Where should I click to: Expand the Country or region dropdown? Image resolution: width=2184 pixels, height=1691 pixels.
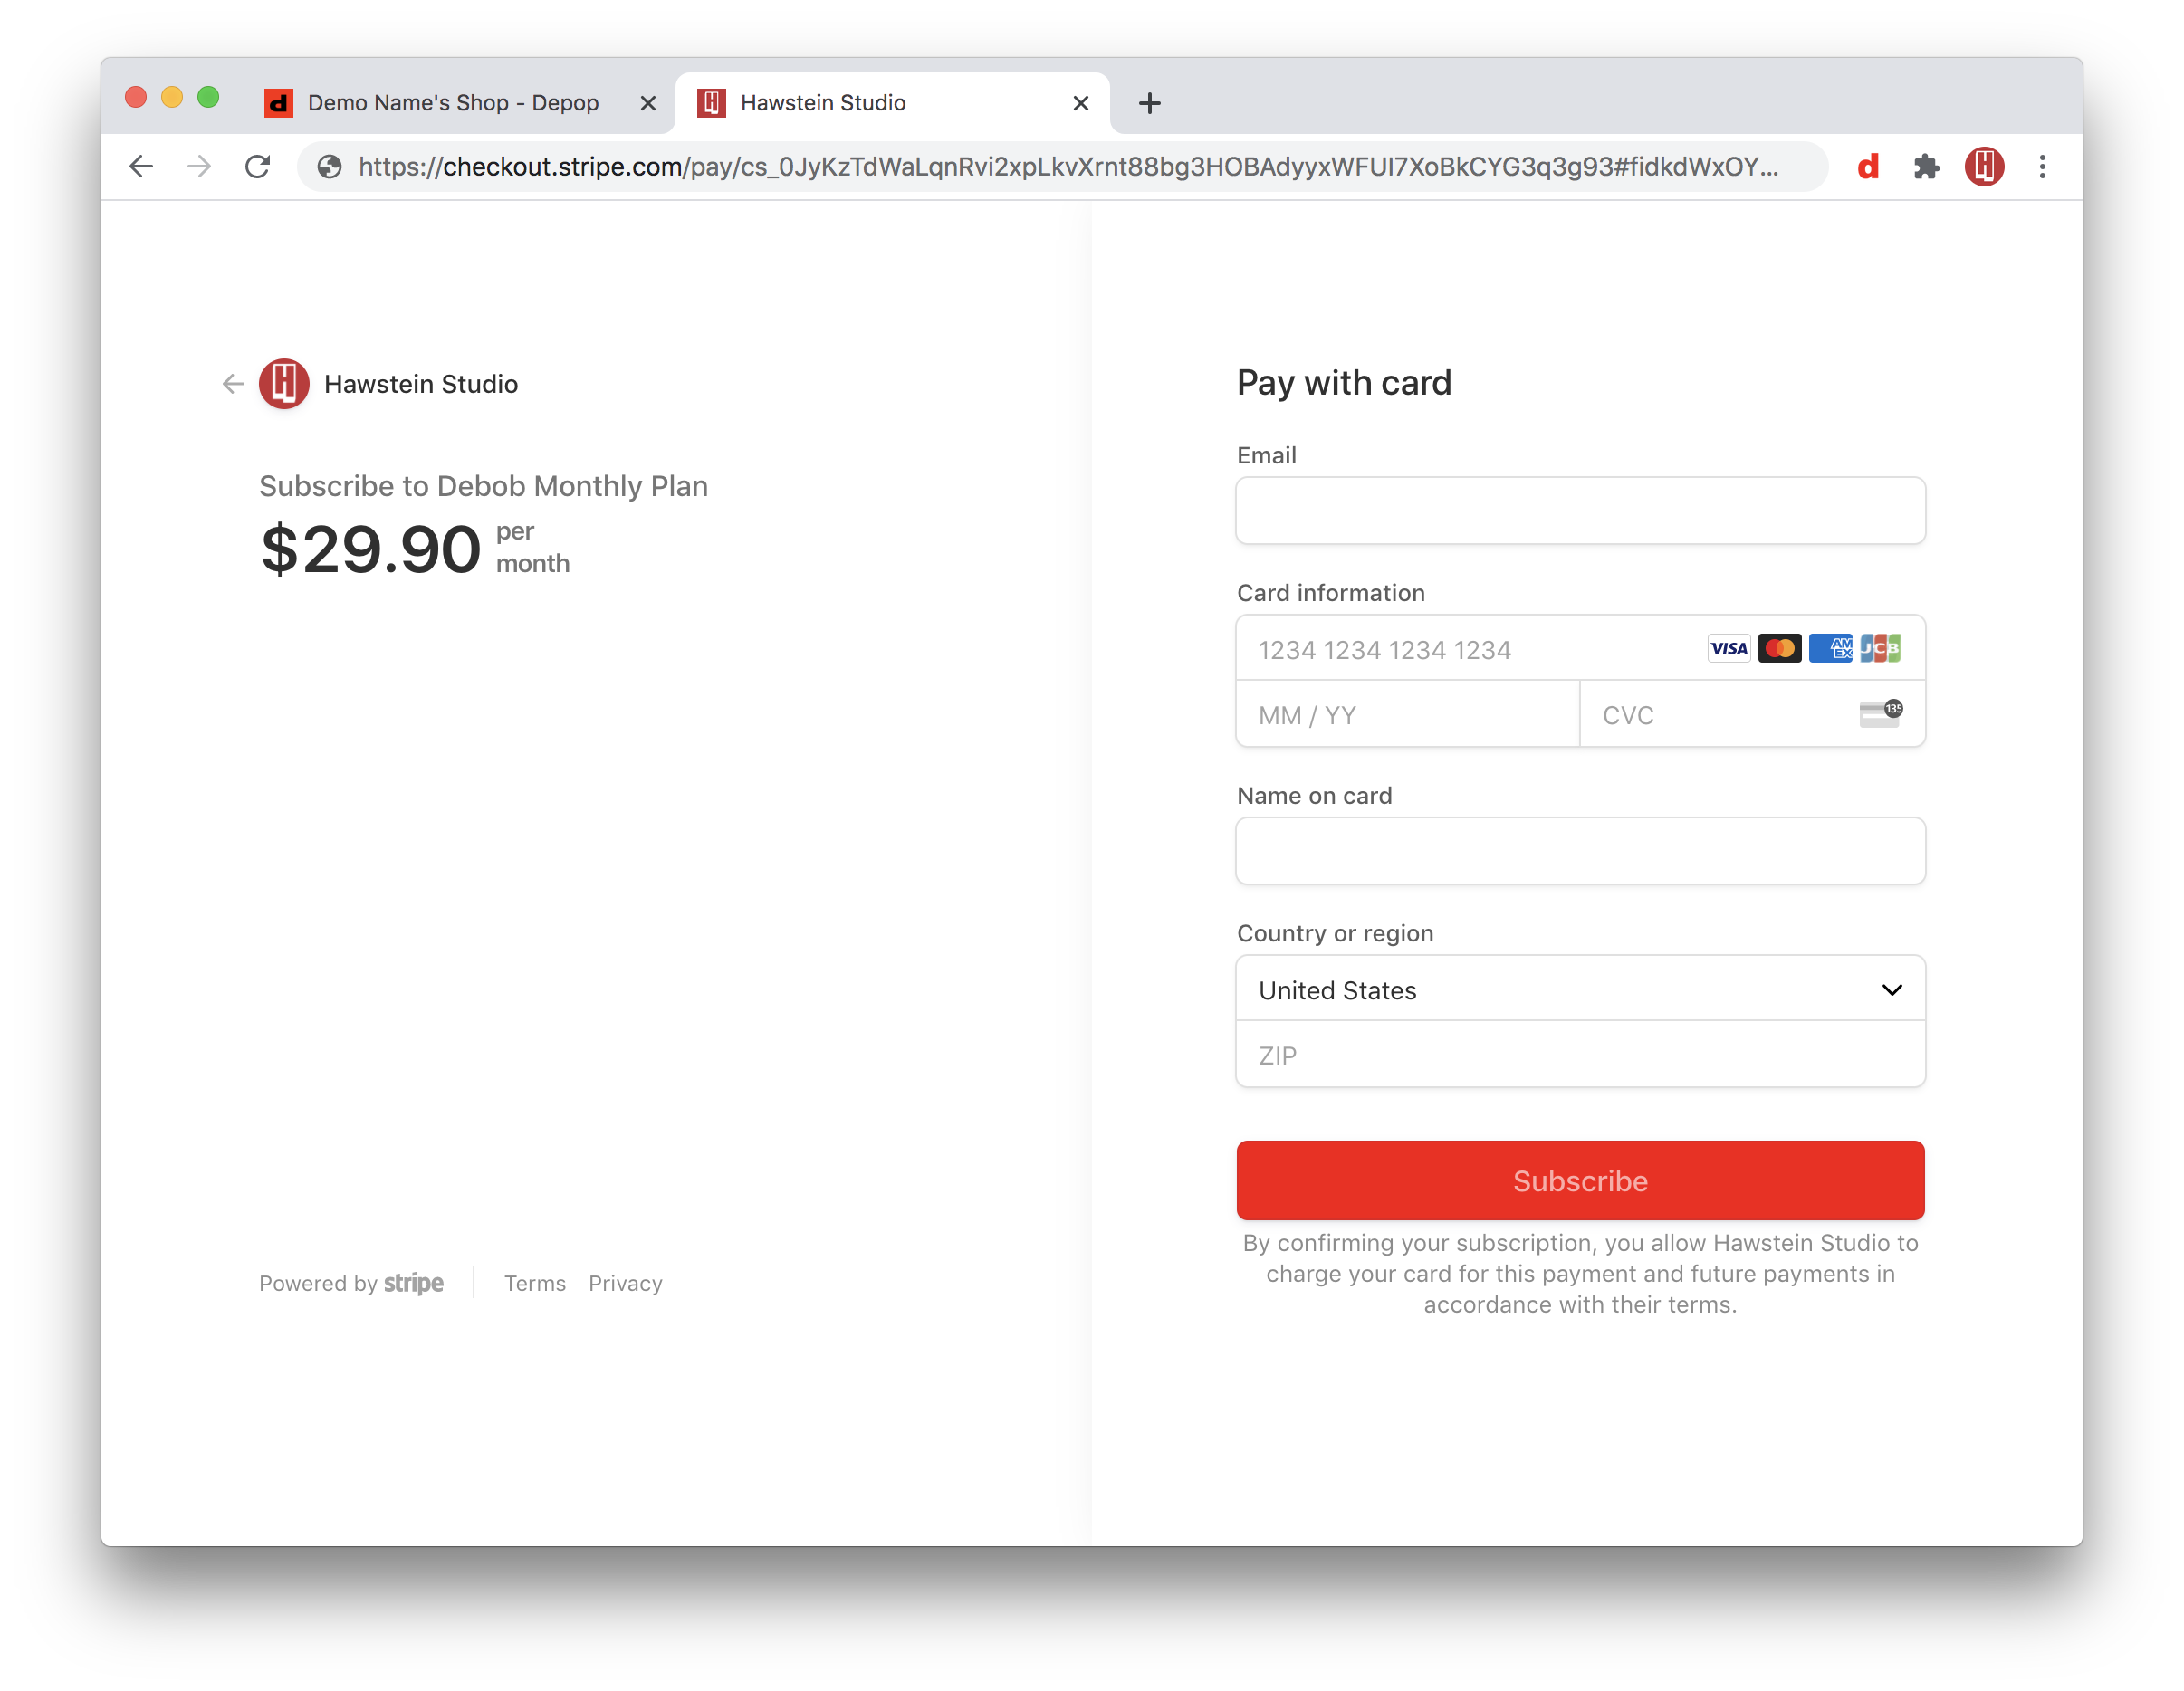pos(1580,990)
